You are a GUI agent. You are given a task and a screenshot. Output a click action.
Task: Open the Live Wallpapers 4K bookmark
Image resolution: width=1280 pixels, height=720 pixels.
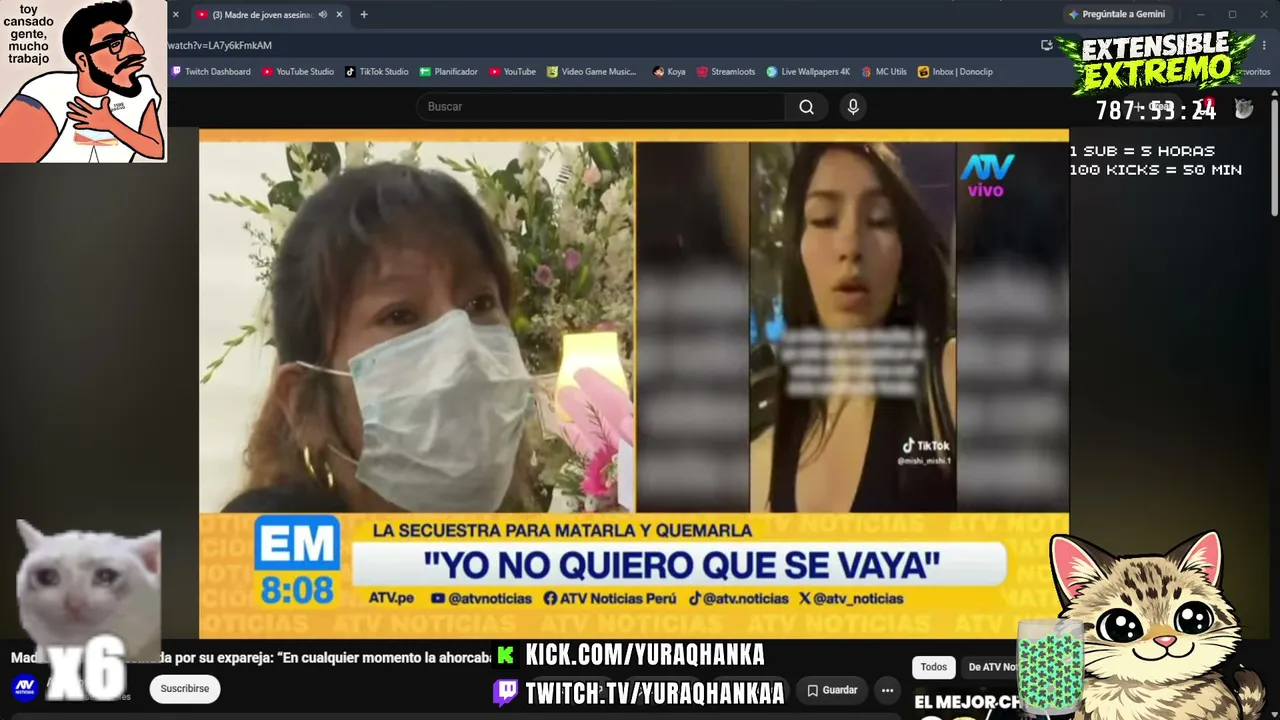808,72
